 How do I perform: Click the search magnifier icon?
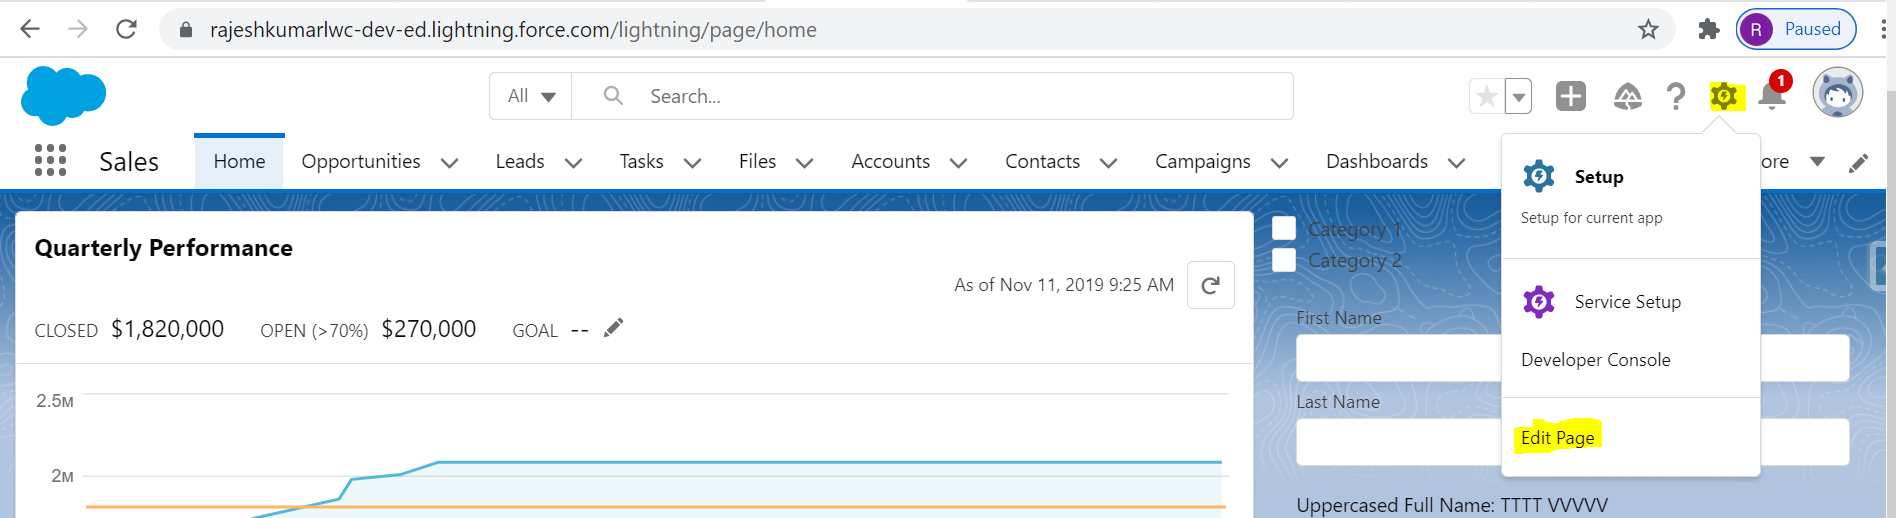pos(613,95)
